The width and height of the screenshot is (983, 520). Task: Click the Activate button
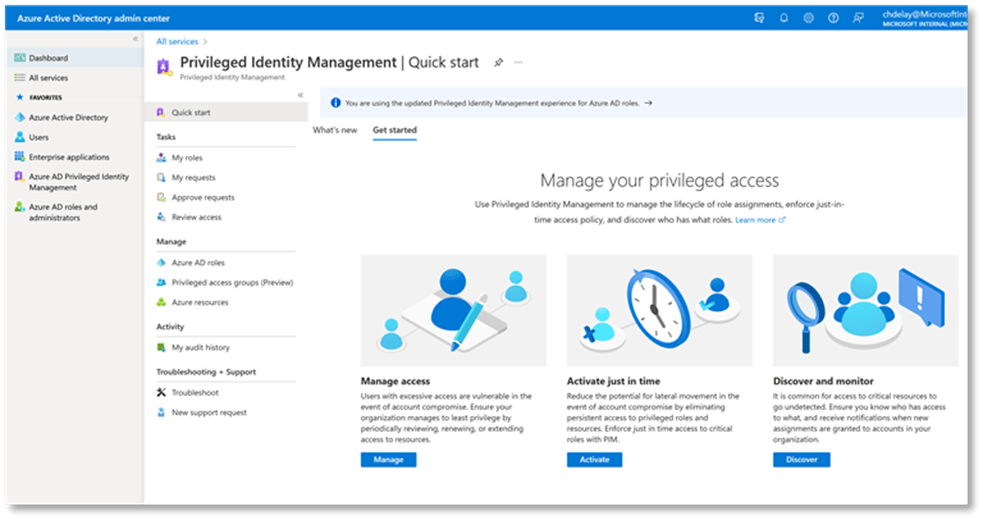point(594,460)
